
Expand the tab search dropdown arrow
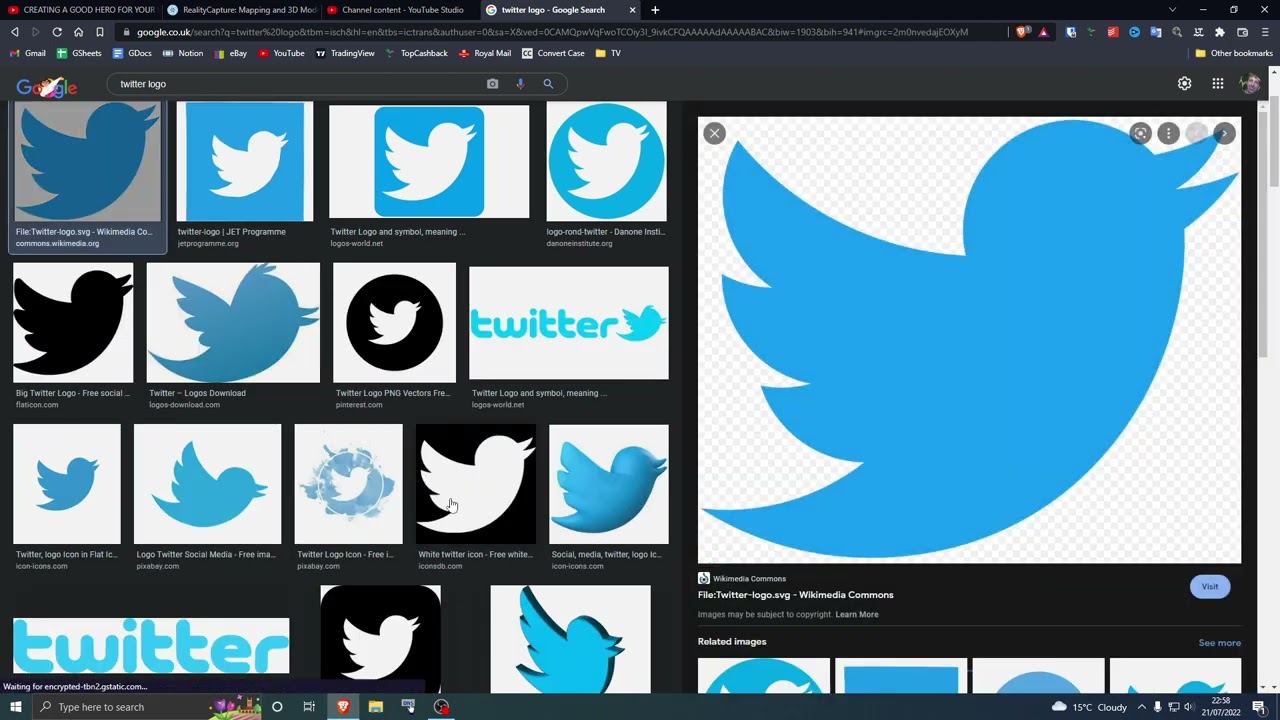point(1172,10)
